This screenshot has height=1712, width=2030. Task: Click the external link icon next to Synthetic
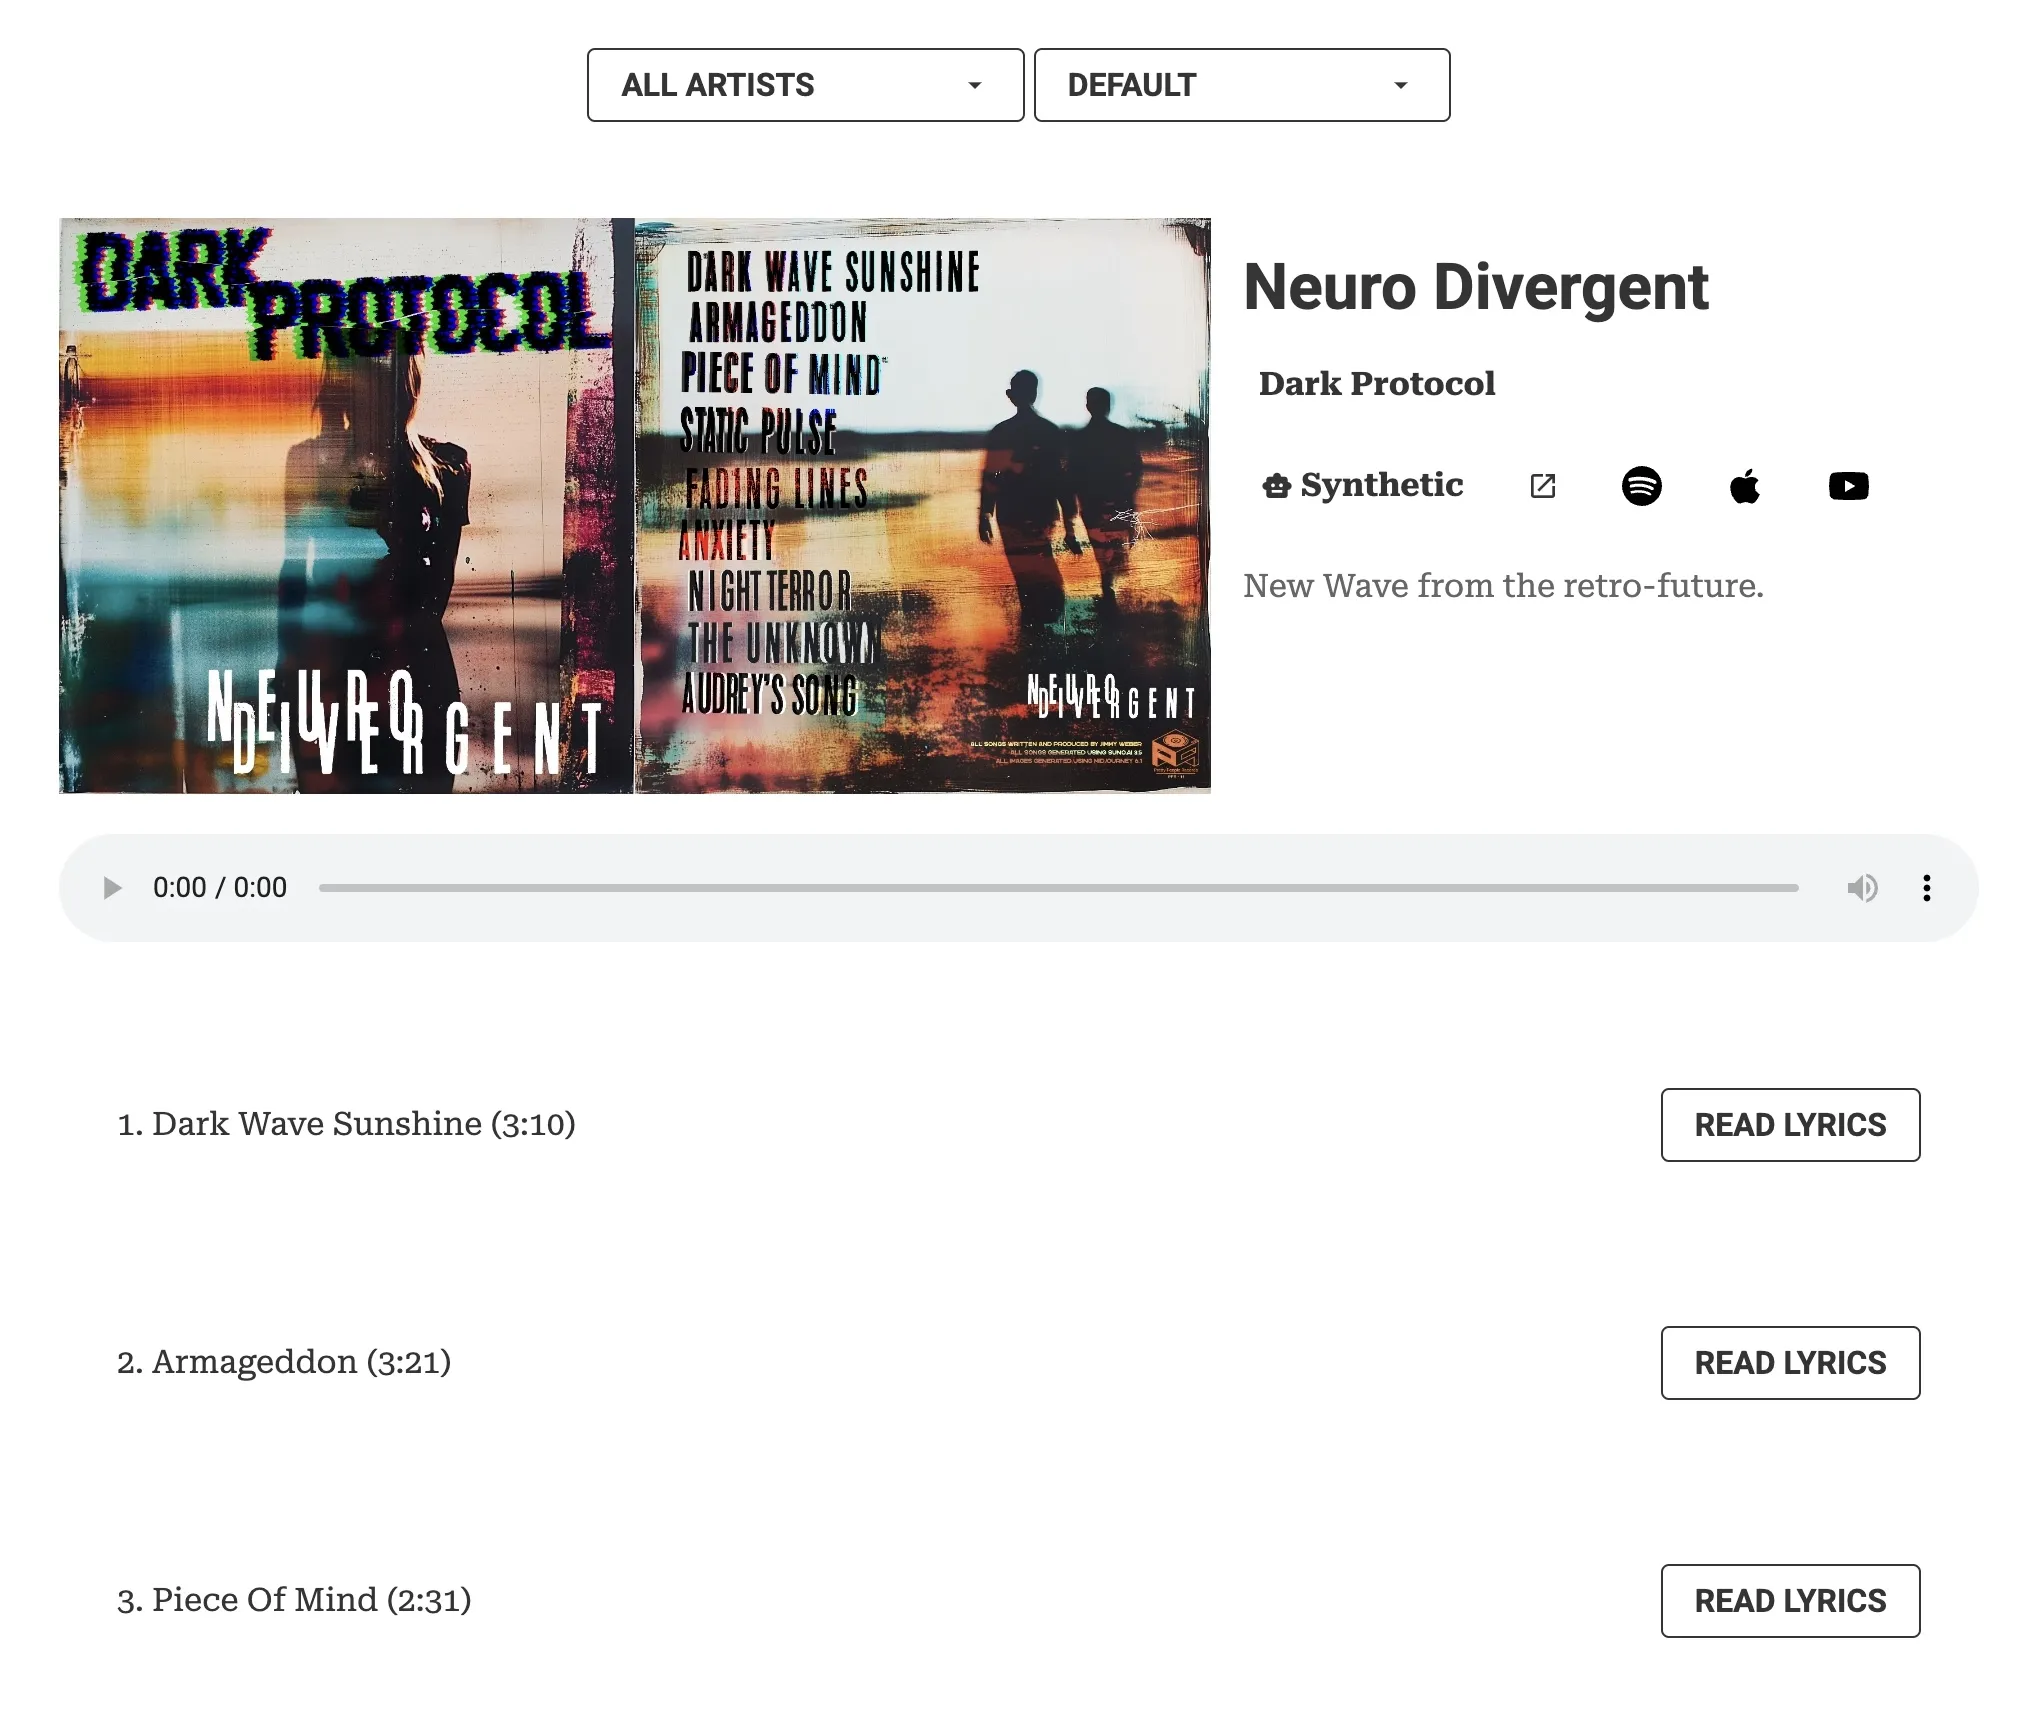(x=1543, y=486)
